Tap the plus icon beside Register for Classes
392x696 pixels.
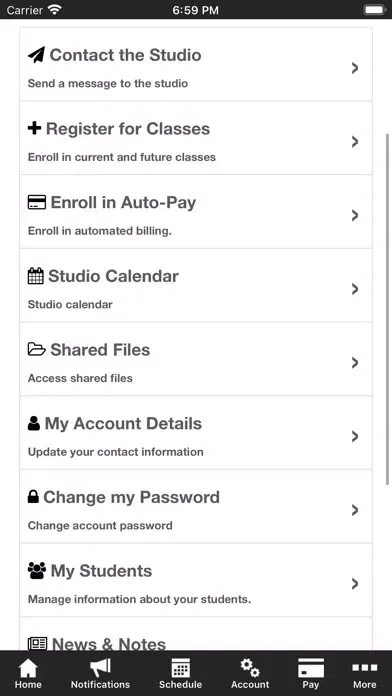[34, 129]
